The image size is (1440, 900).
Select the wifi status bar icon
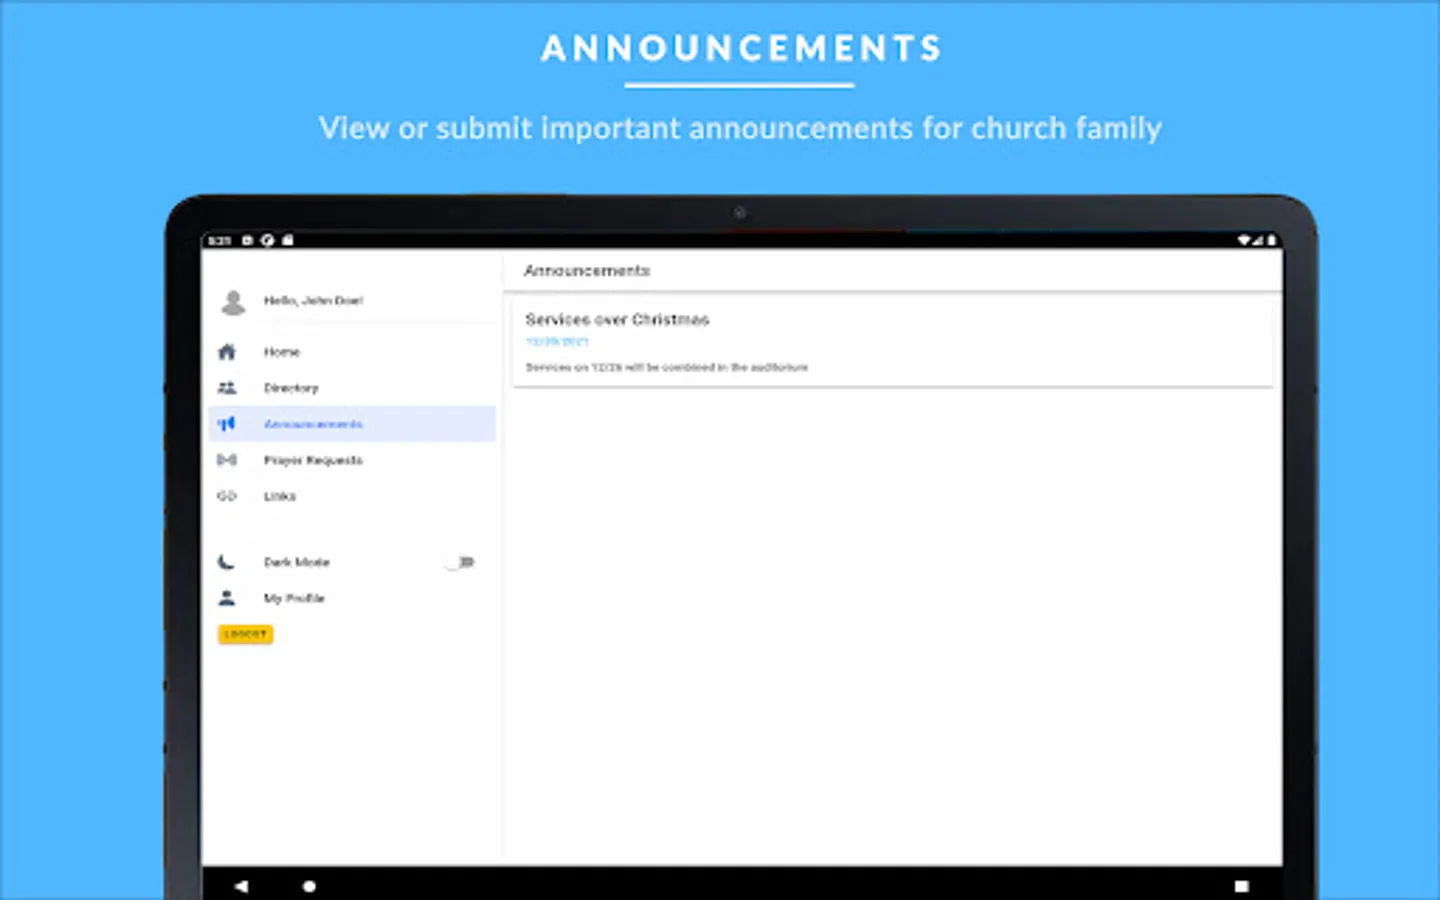[1244, 240]
